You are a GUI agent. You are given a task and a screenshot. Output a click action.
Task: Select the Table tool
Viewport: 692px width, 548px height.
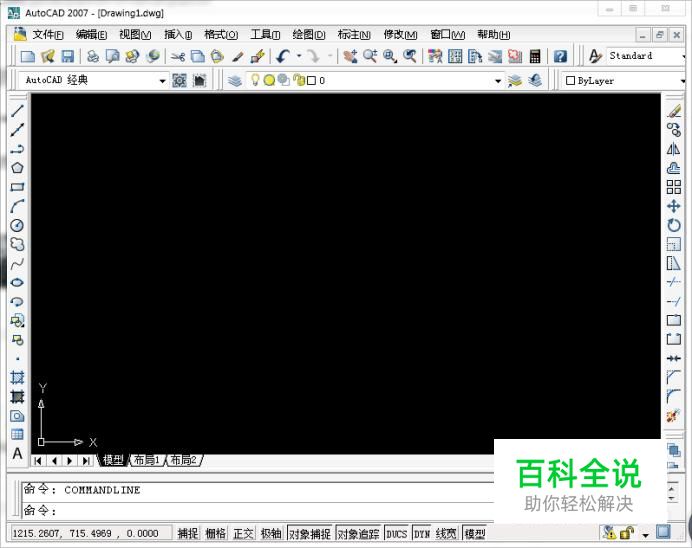[x=17, y=435]
